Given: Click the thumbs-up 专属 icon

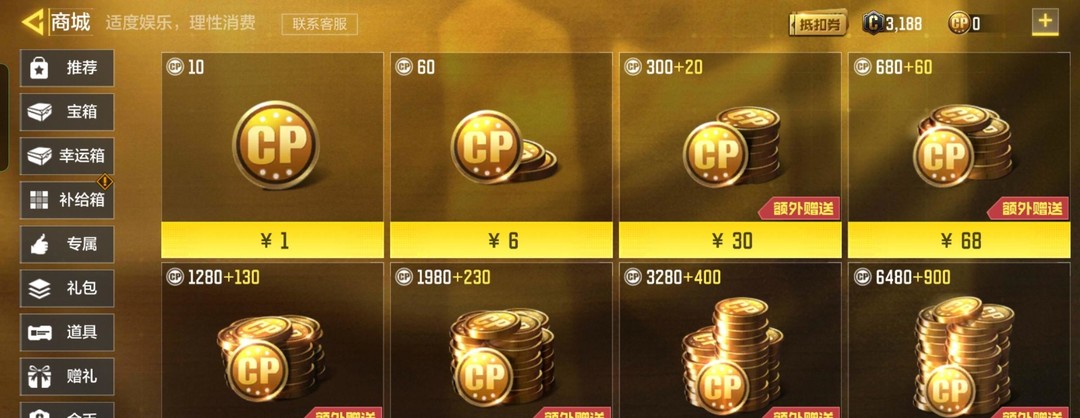Looking at the screenshot, I should coord(39,244).
